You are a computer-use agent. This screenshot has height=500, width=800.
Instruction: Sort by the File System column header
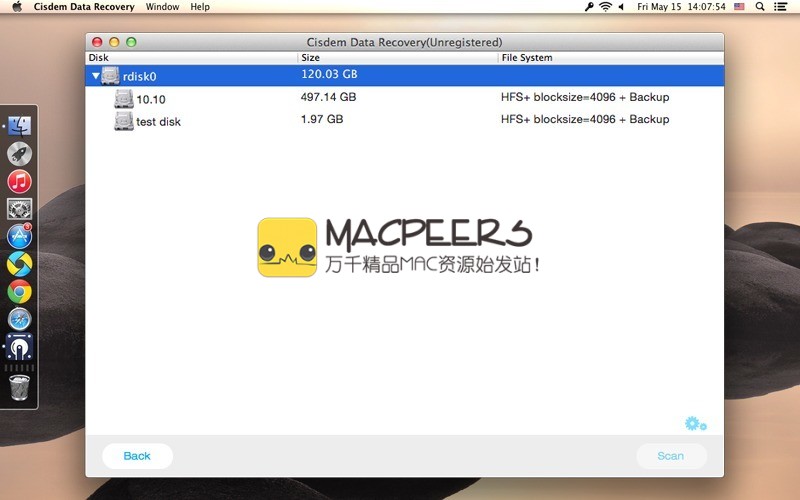tap(611, 58)
